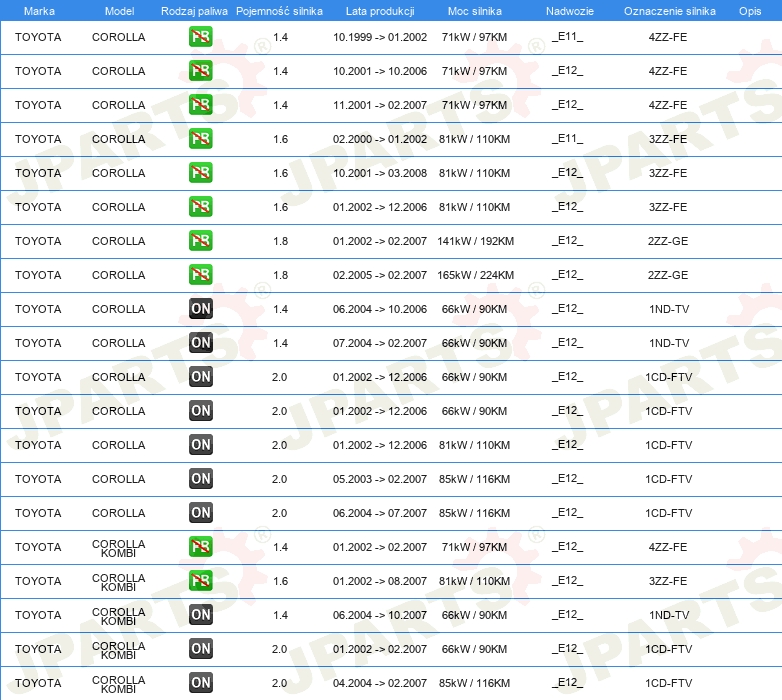Click the Marka column header
This screenshot has height=700, width=782.
[39, 11]
